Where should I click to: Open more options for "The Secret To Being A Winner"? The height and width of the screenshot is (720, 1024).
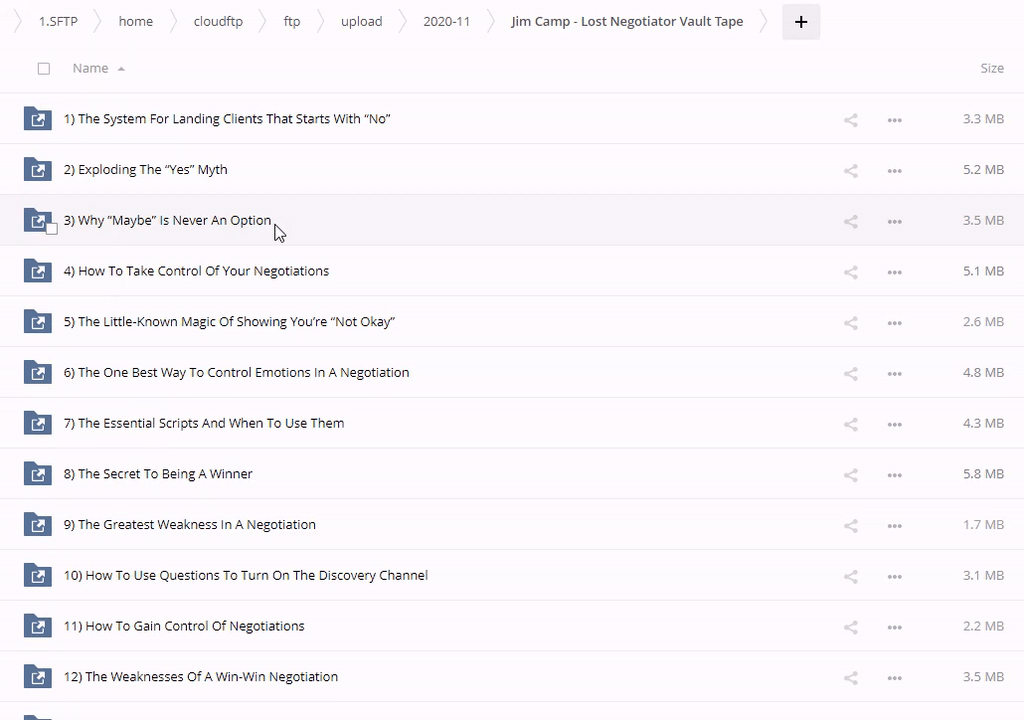pos(895,475)
